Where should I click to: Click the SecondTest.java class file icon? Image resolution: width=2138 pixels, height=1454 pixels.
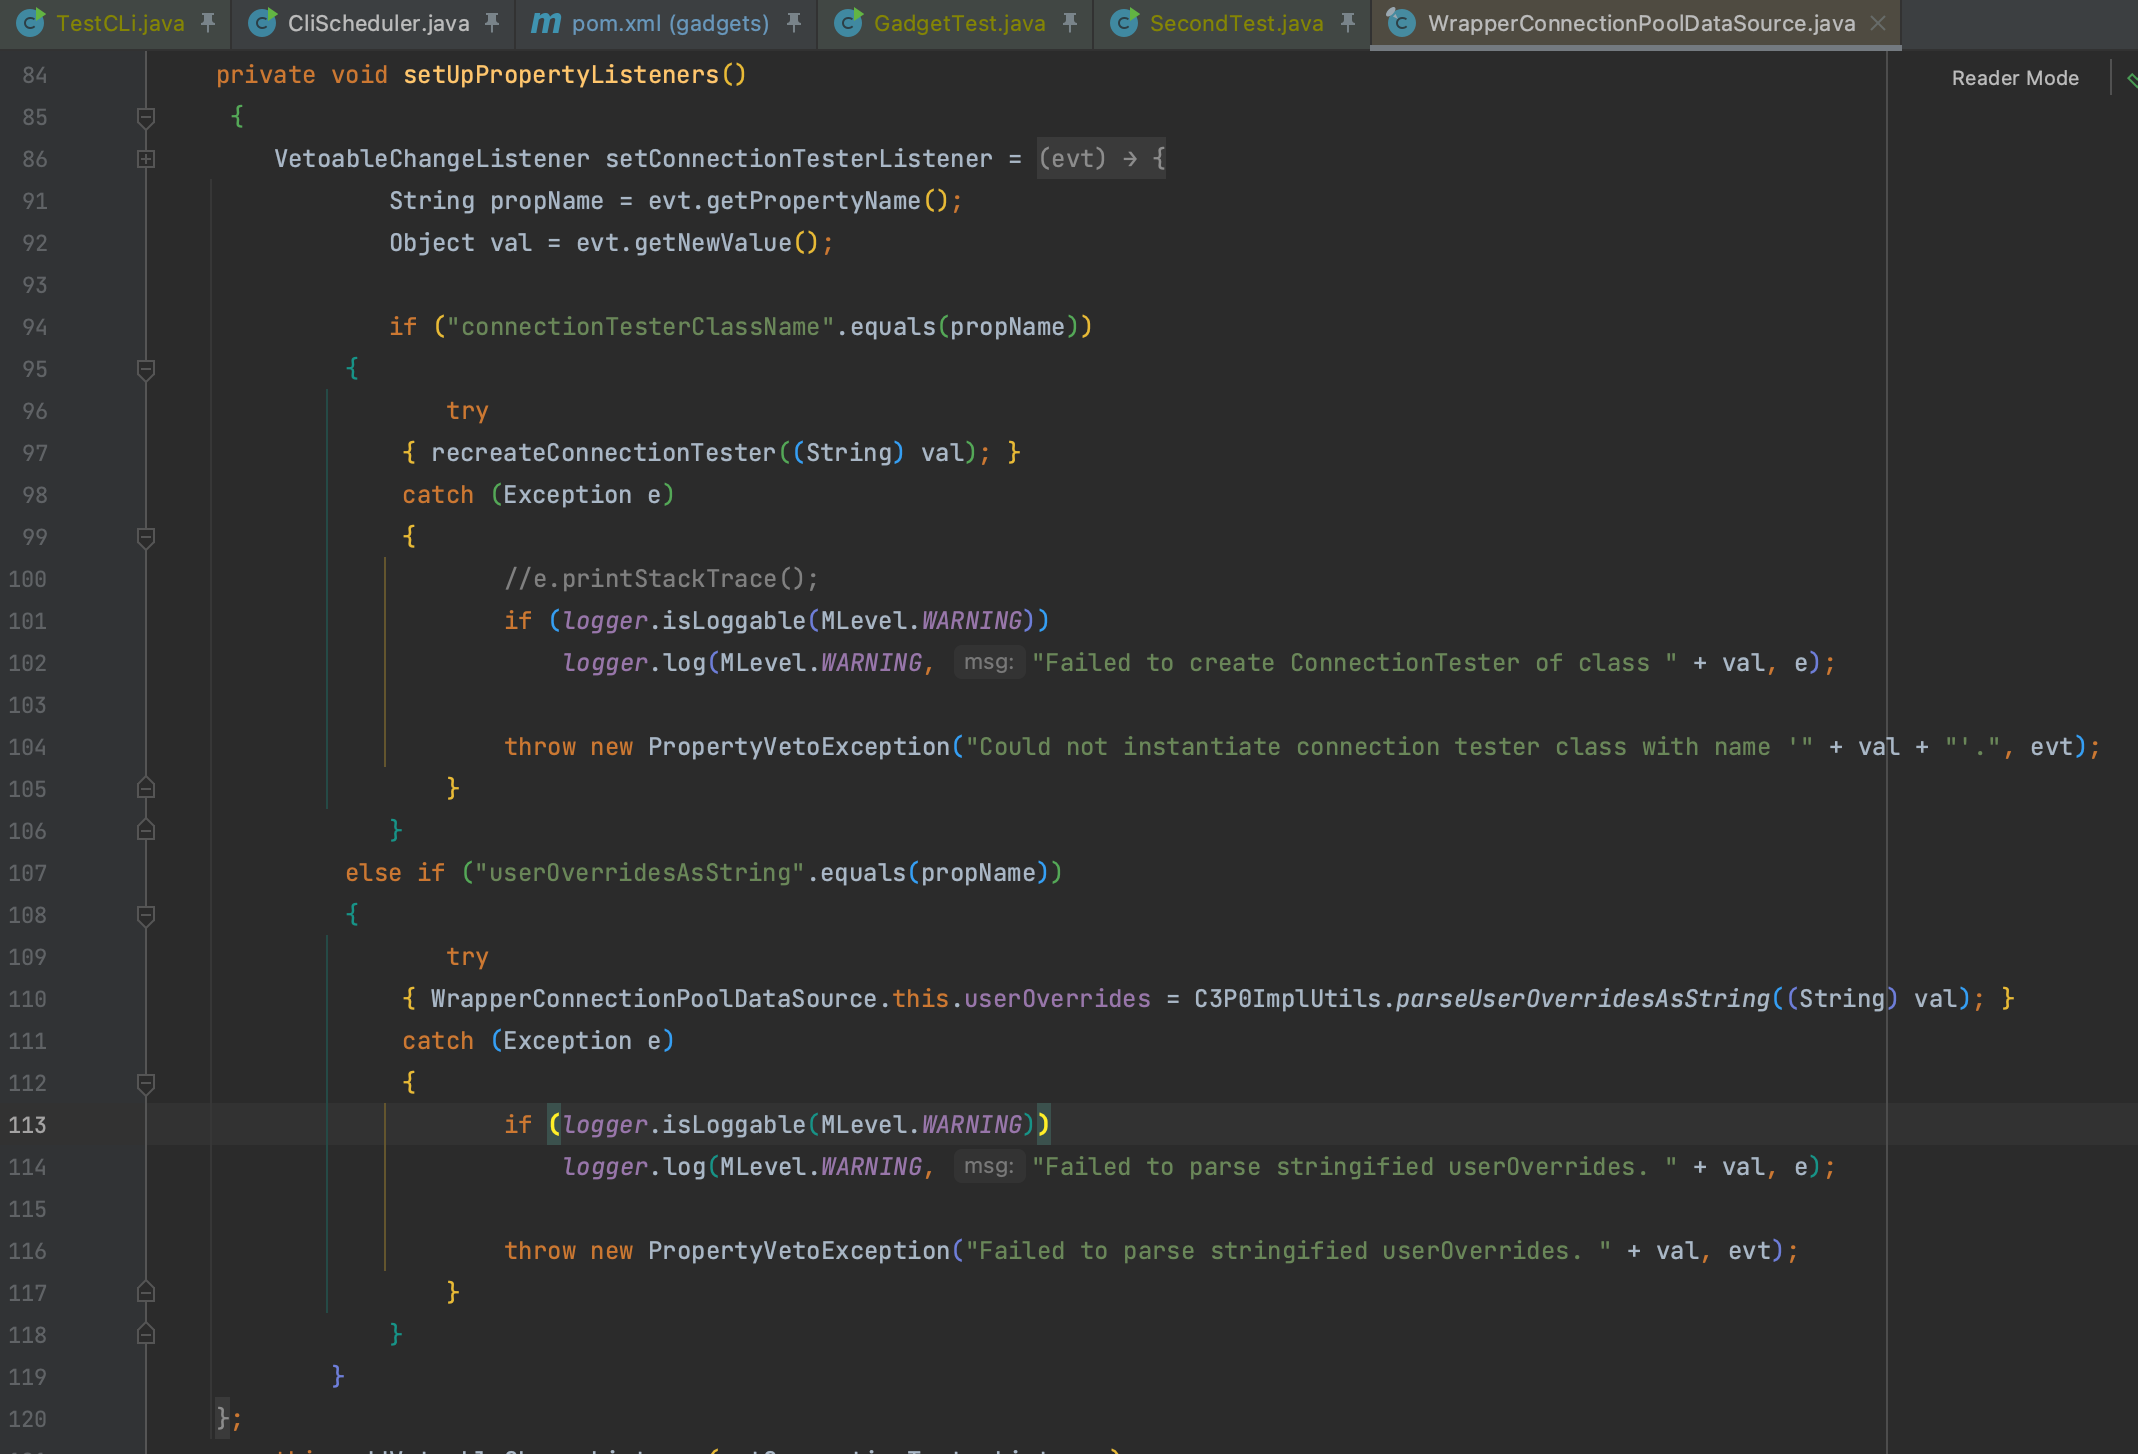[1124, 22]
